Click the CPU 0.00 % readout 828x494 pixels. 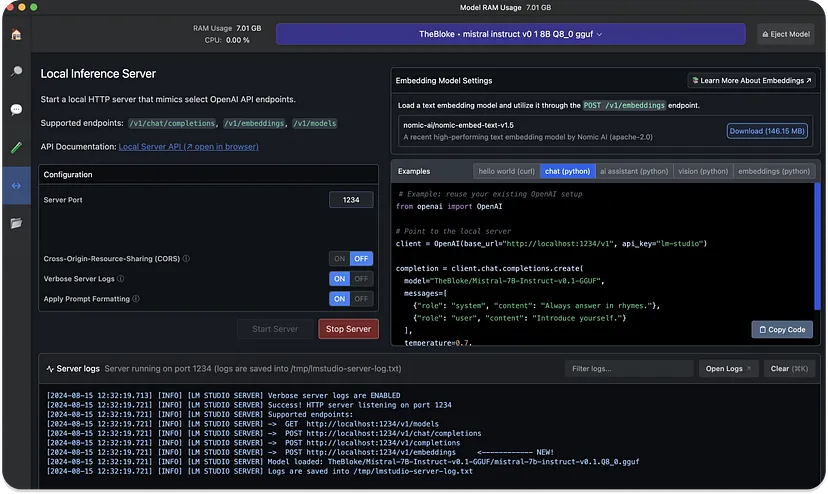(x=227, y=40)
